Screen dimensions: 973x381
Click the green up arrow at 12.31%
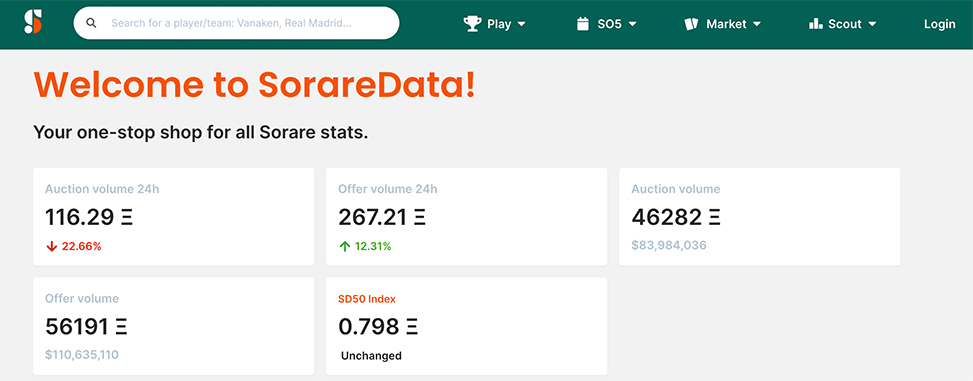click(344, 246)
